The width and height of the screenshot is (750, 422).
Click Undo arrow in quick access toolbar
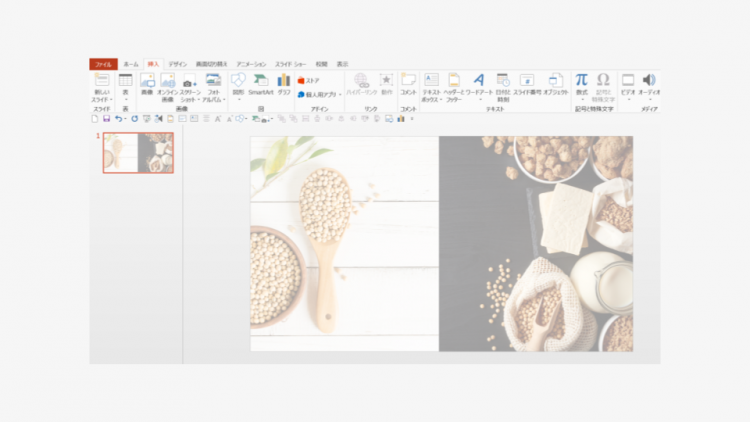click(x=120, y=118)
